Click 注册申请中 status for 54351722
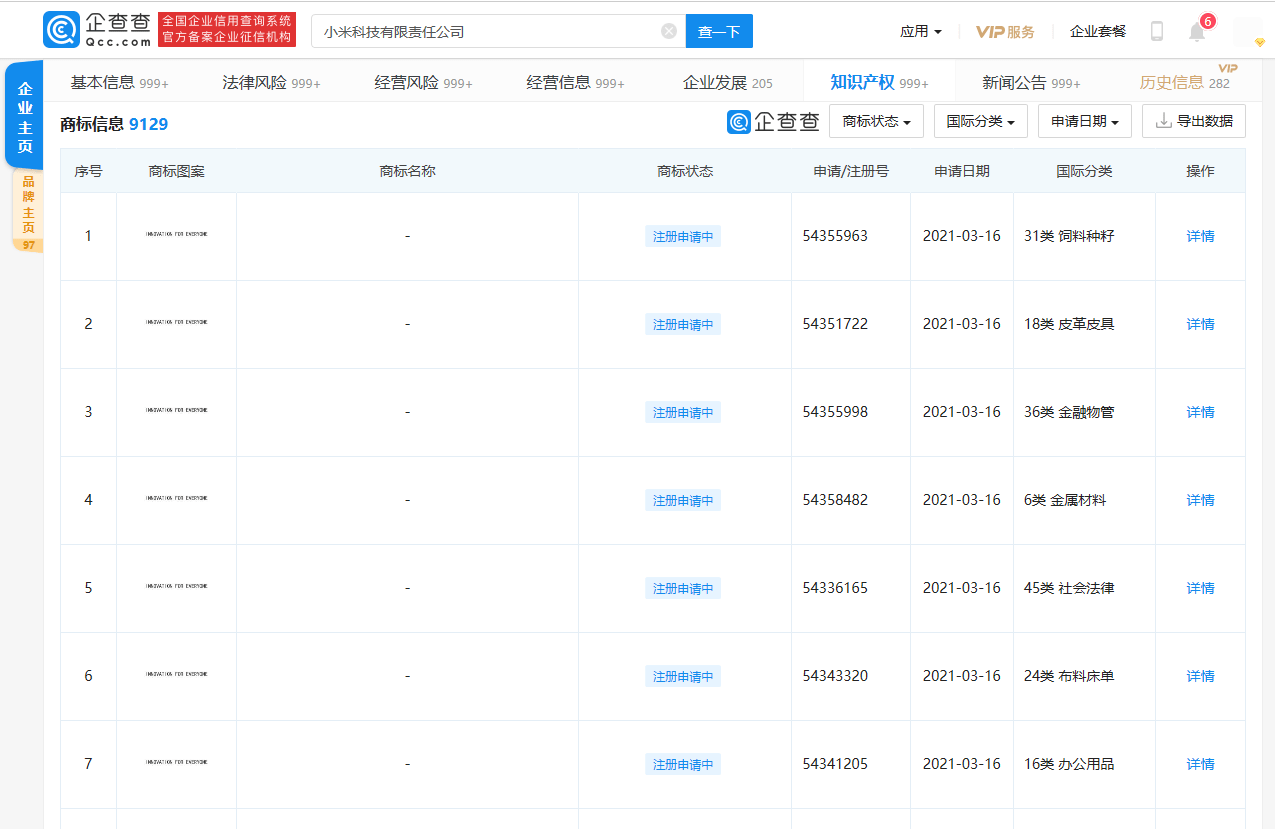 (683, 325)
